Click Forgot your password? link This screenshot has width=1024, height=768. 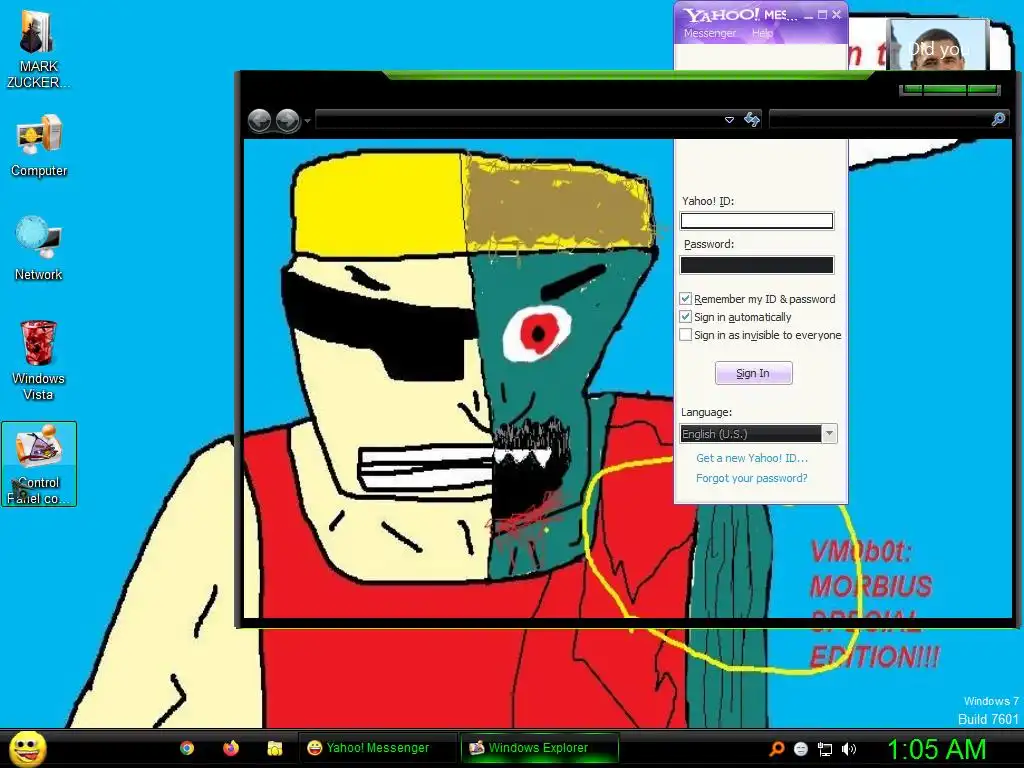pyautogui.click(x=752, y=478)
